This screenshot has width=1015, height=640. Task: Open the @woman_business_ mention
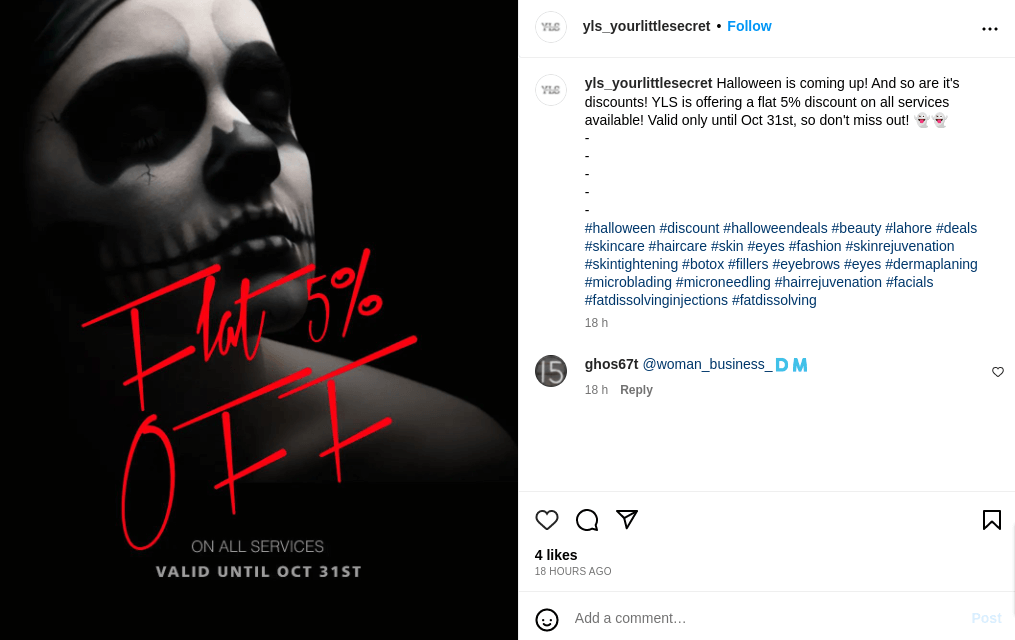tap(707, 364)
